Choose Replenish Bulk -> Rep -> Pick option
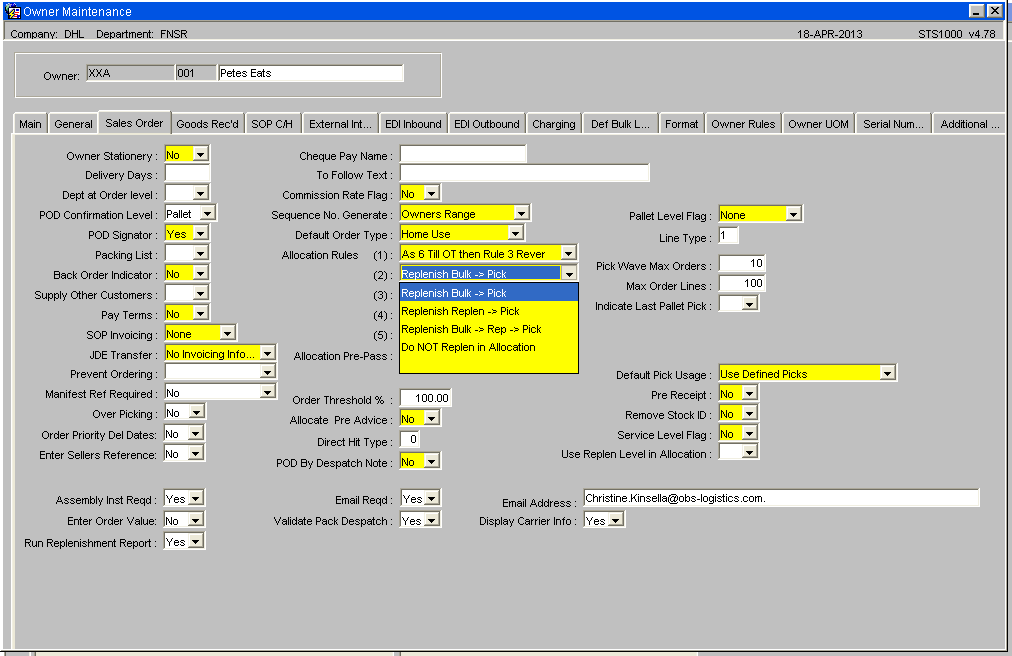Viewport: 1012px width, 656px height. [489, 329]
